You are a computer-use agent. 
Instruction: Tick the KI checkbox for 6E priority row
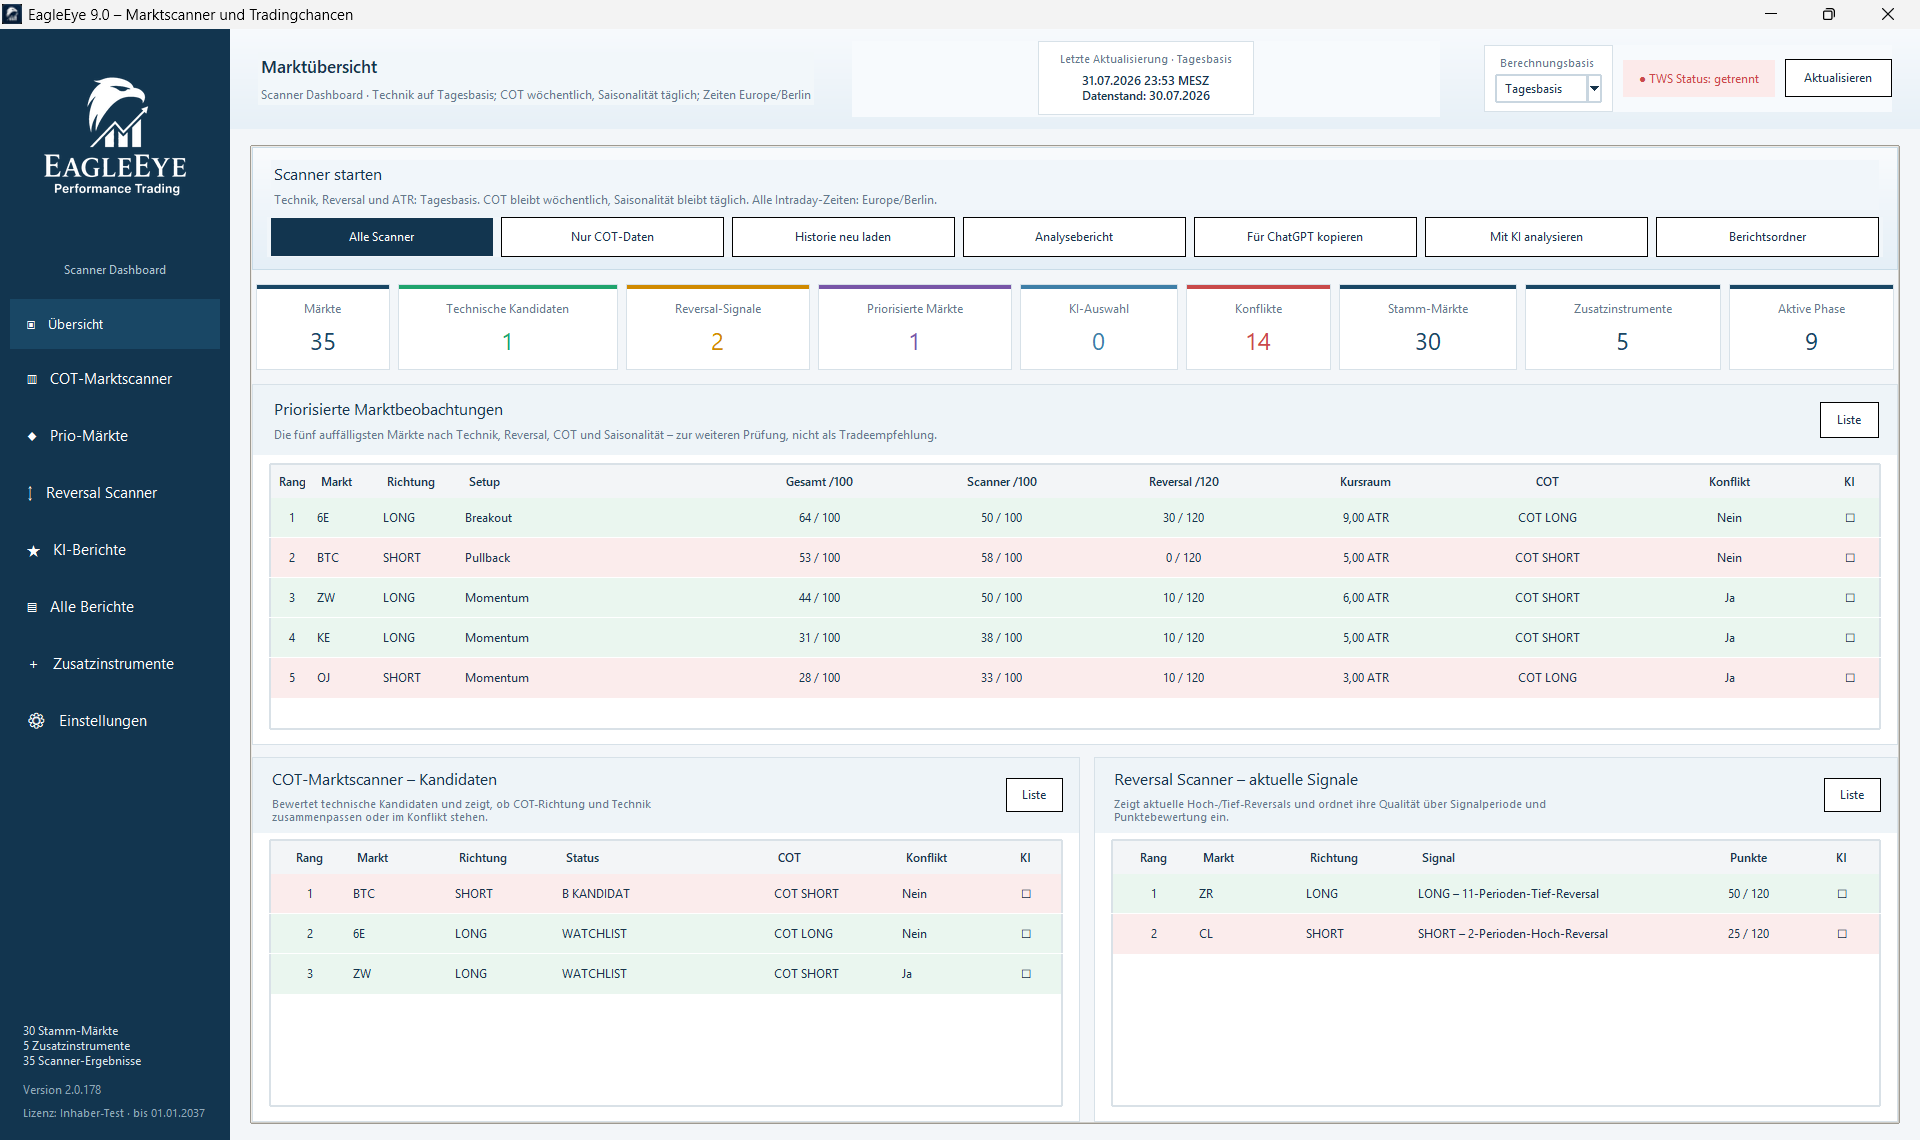click(1850, 518)
